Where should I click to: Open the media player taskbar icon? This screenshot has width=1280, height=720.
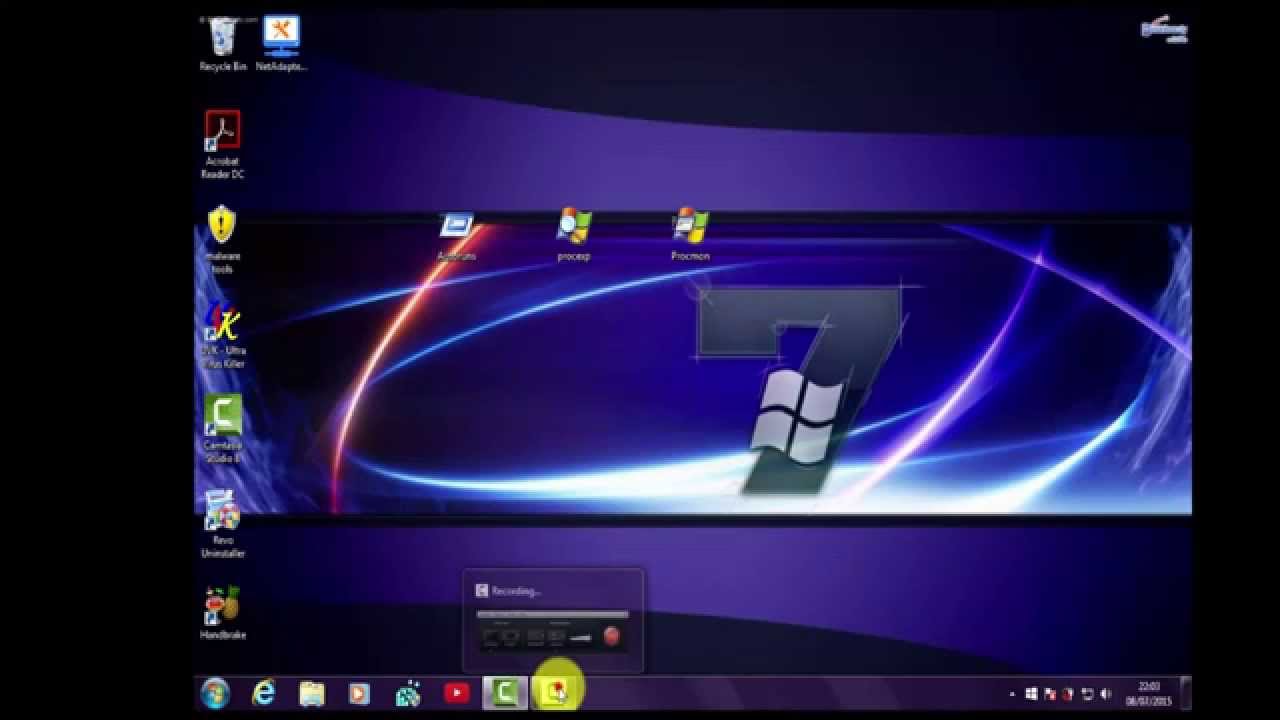pyautogui.click(x=359, y=693)
